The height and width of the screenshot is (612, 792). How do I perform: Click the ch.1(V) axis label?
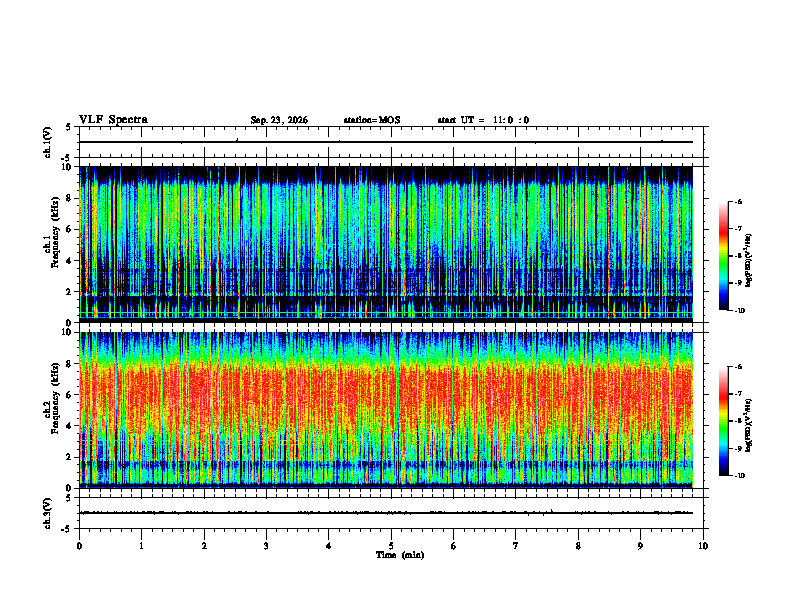tap(48, 142)
